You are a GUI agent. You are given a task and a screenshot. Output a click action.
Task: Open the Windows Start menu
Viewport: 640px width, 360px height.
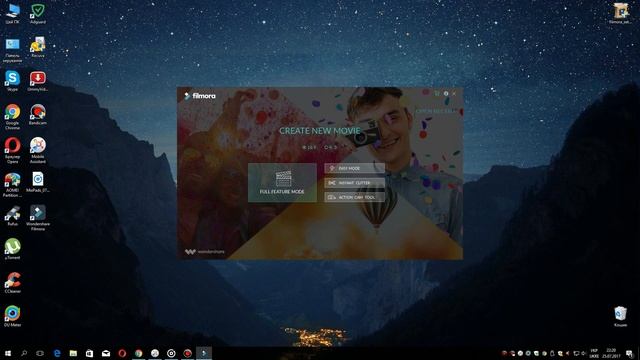pyautogui.click(x=7, y=353)
